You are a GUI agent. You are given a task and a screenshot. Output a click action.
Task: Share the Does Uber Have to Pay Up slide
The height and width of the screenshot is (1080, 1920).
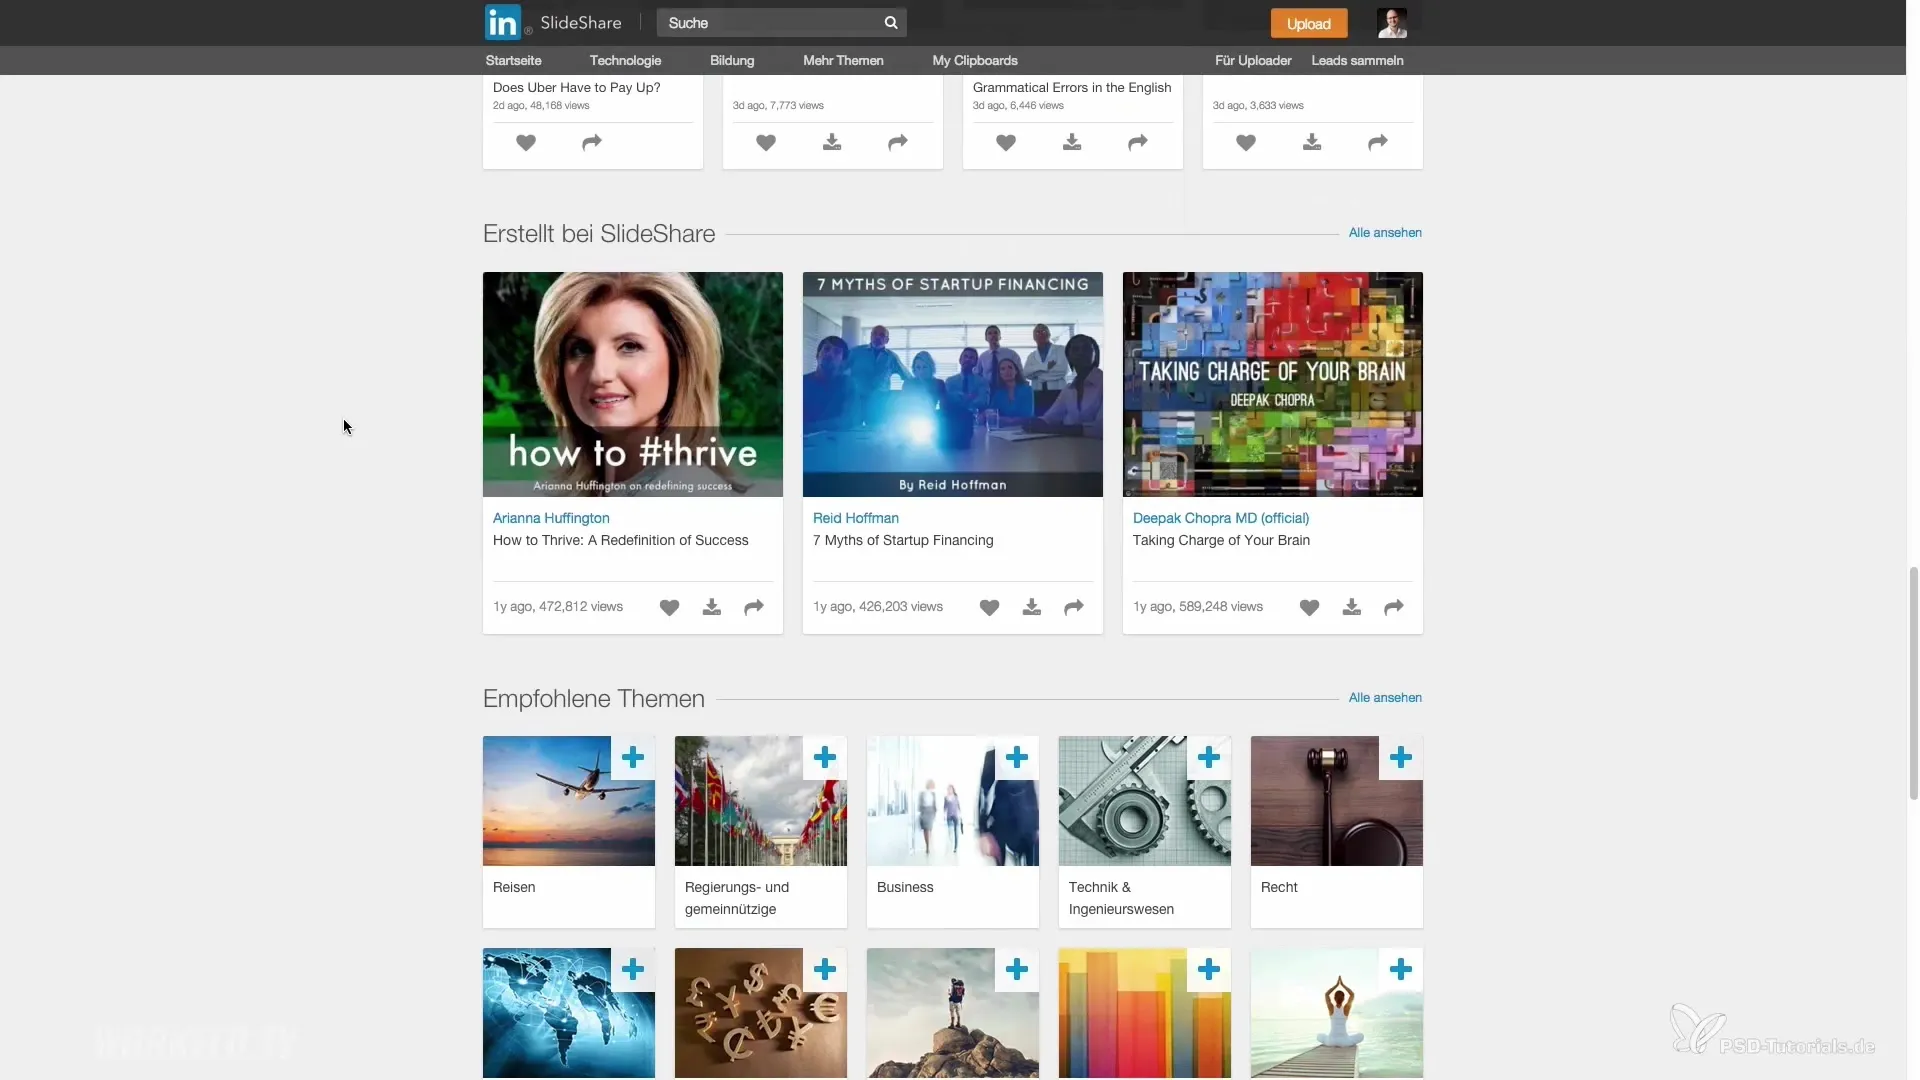point(592,143)
